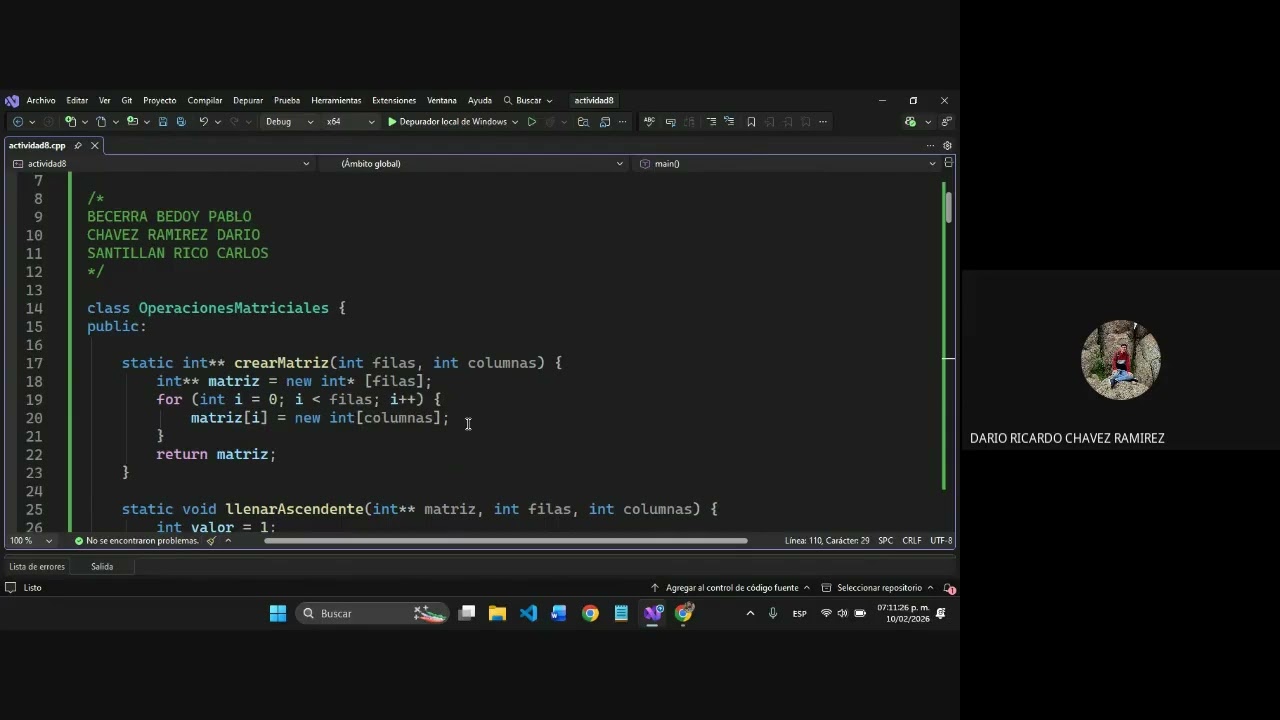Close the actividad8.cpp tab
1280x720 pixels.
point(95,145)
